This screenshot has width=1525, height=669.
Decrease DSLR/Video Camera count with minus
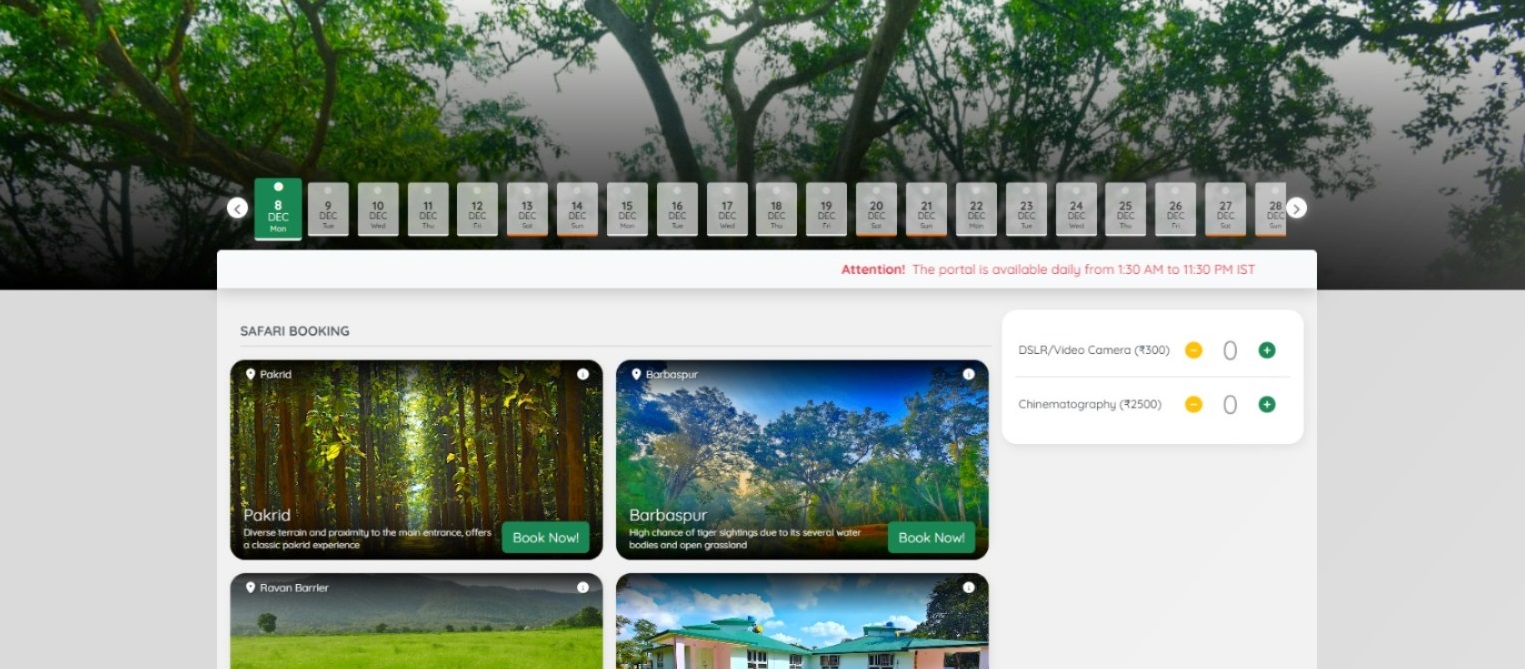coord(1193,350)
